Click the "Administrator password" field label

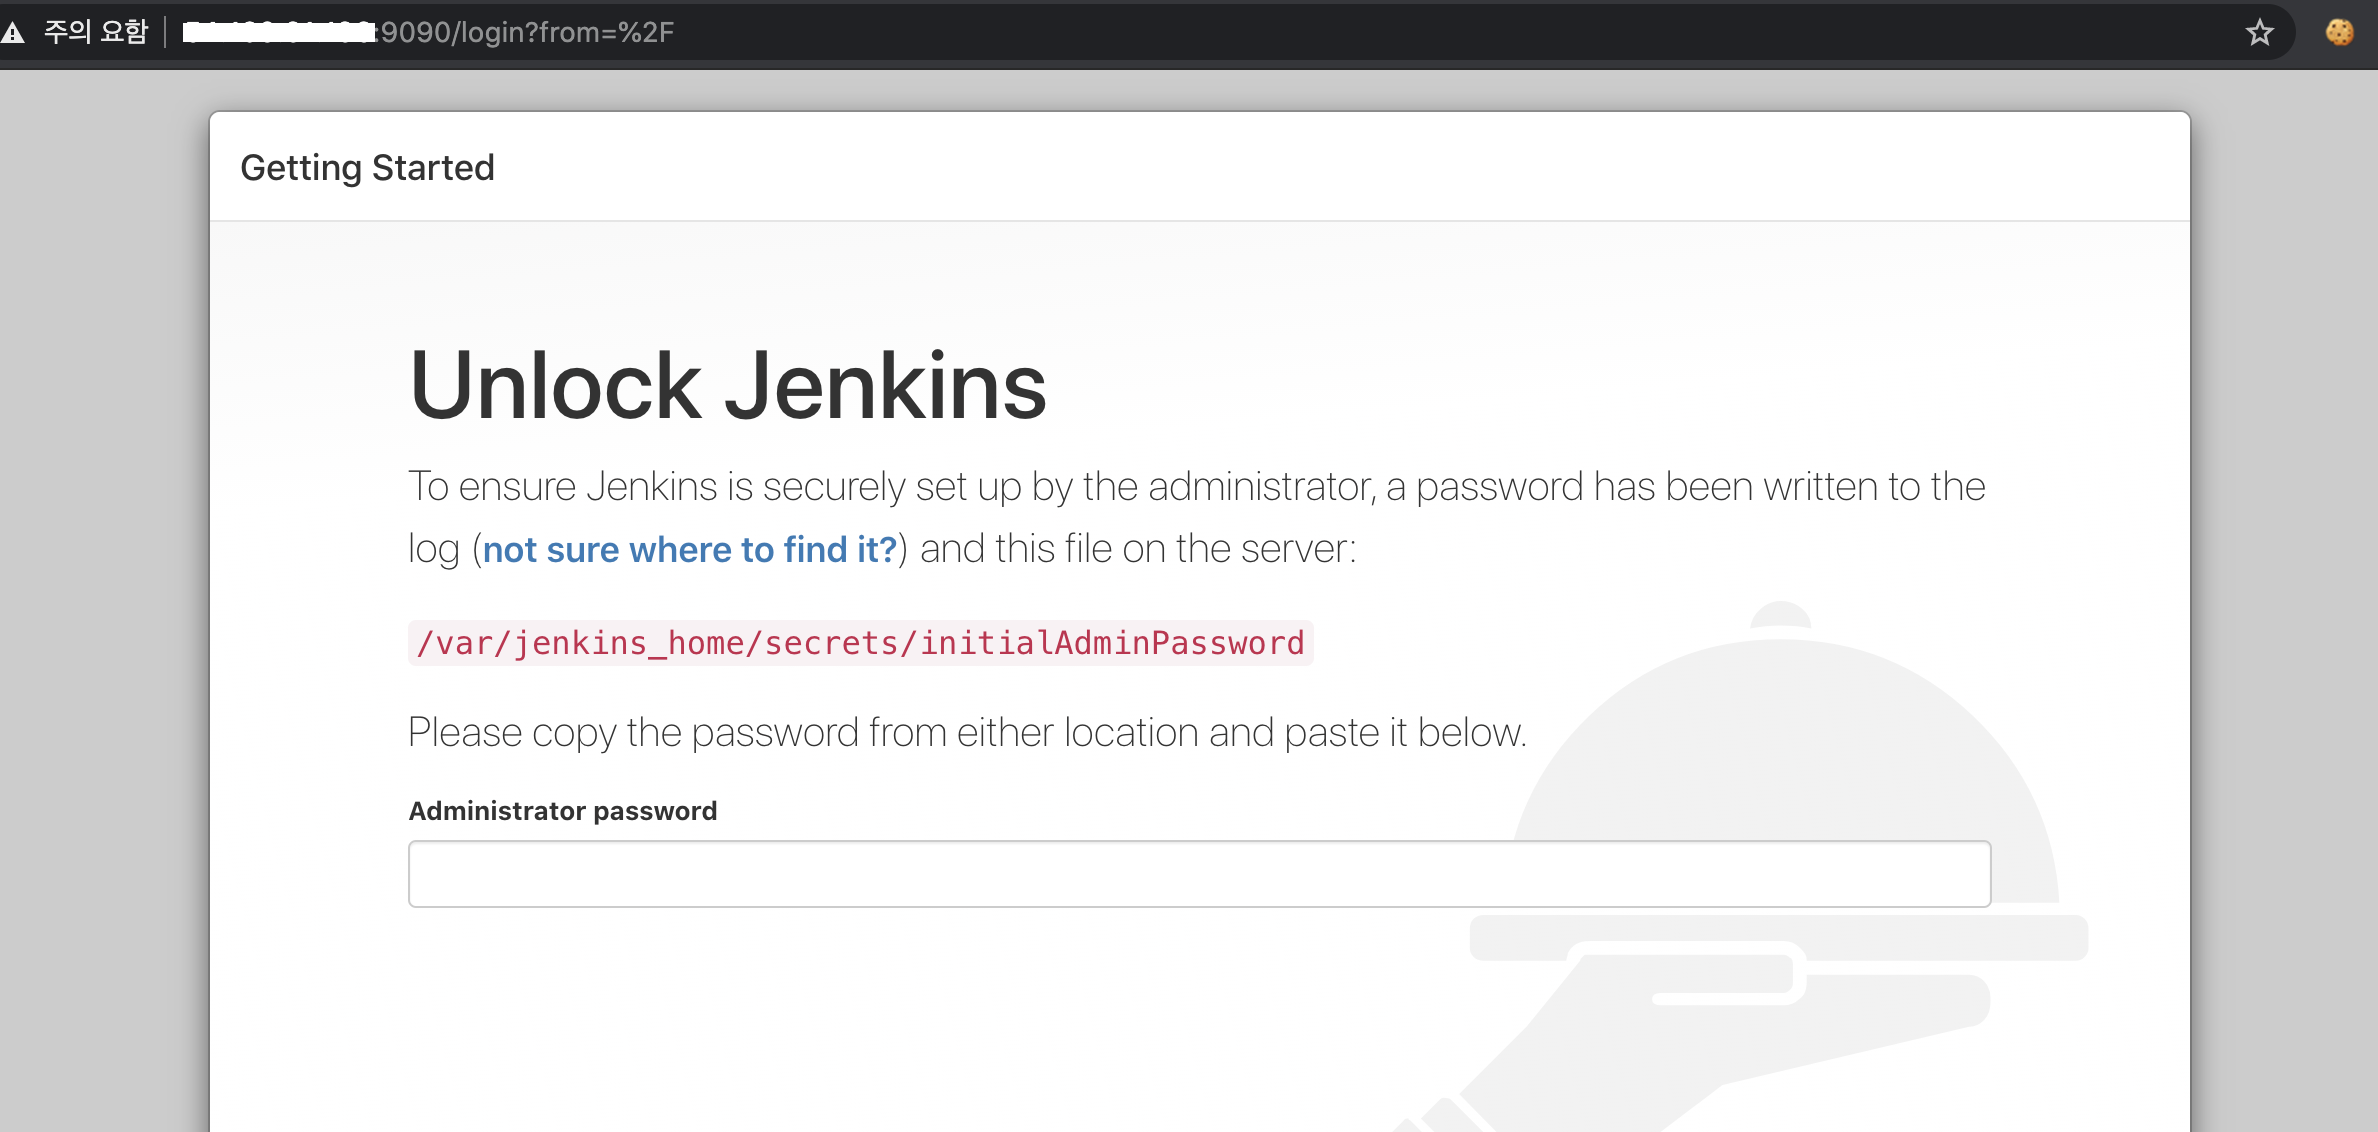coord(563,811)
